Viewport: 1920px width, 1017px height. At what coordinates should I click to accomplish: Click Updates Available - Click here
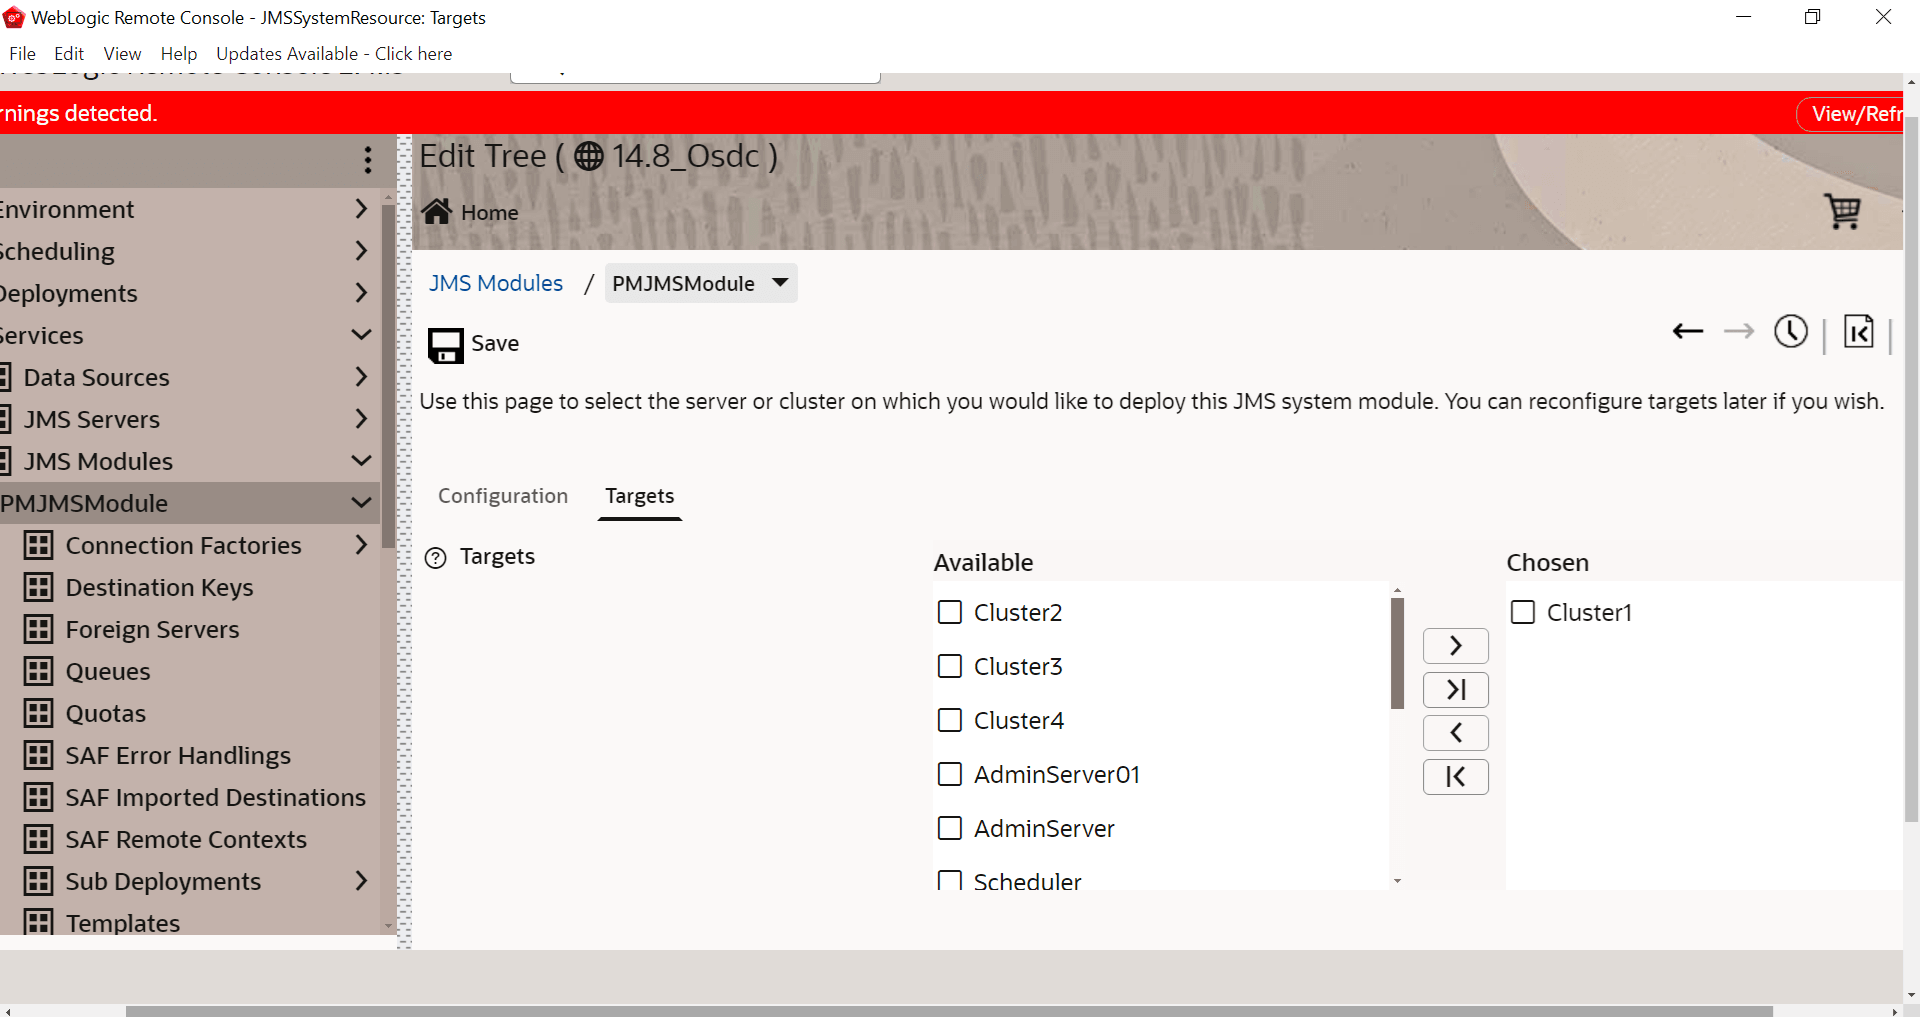(x=334, y=54)
